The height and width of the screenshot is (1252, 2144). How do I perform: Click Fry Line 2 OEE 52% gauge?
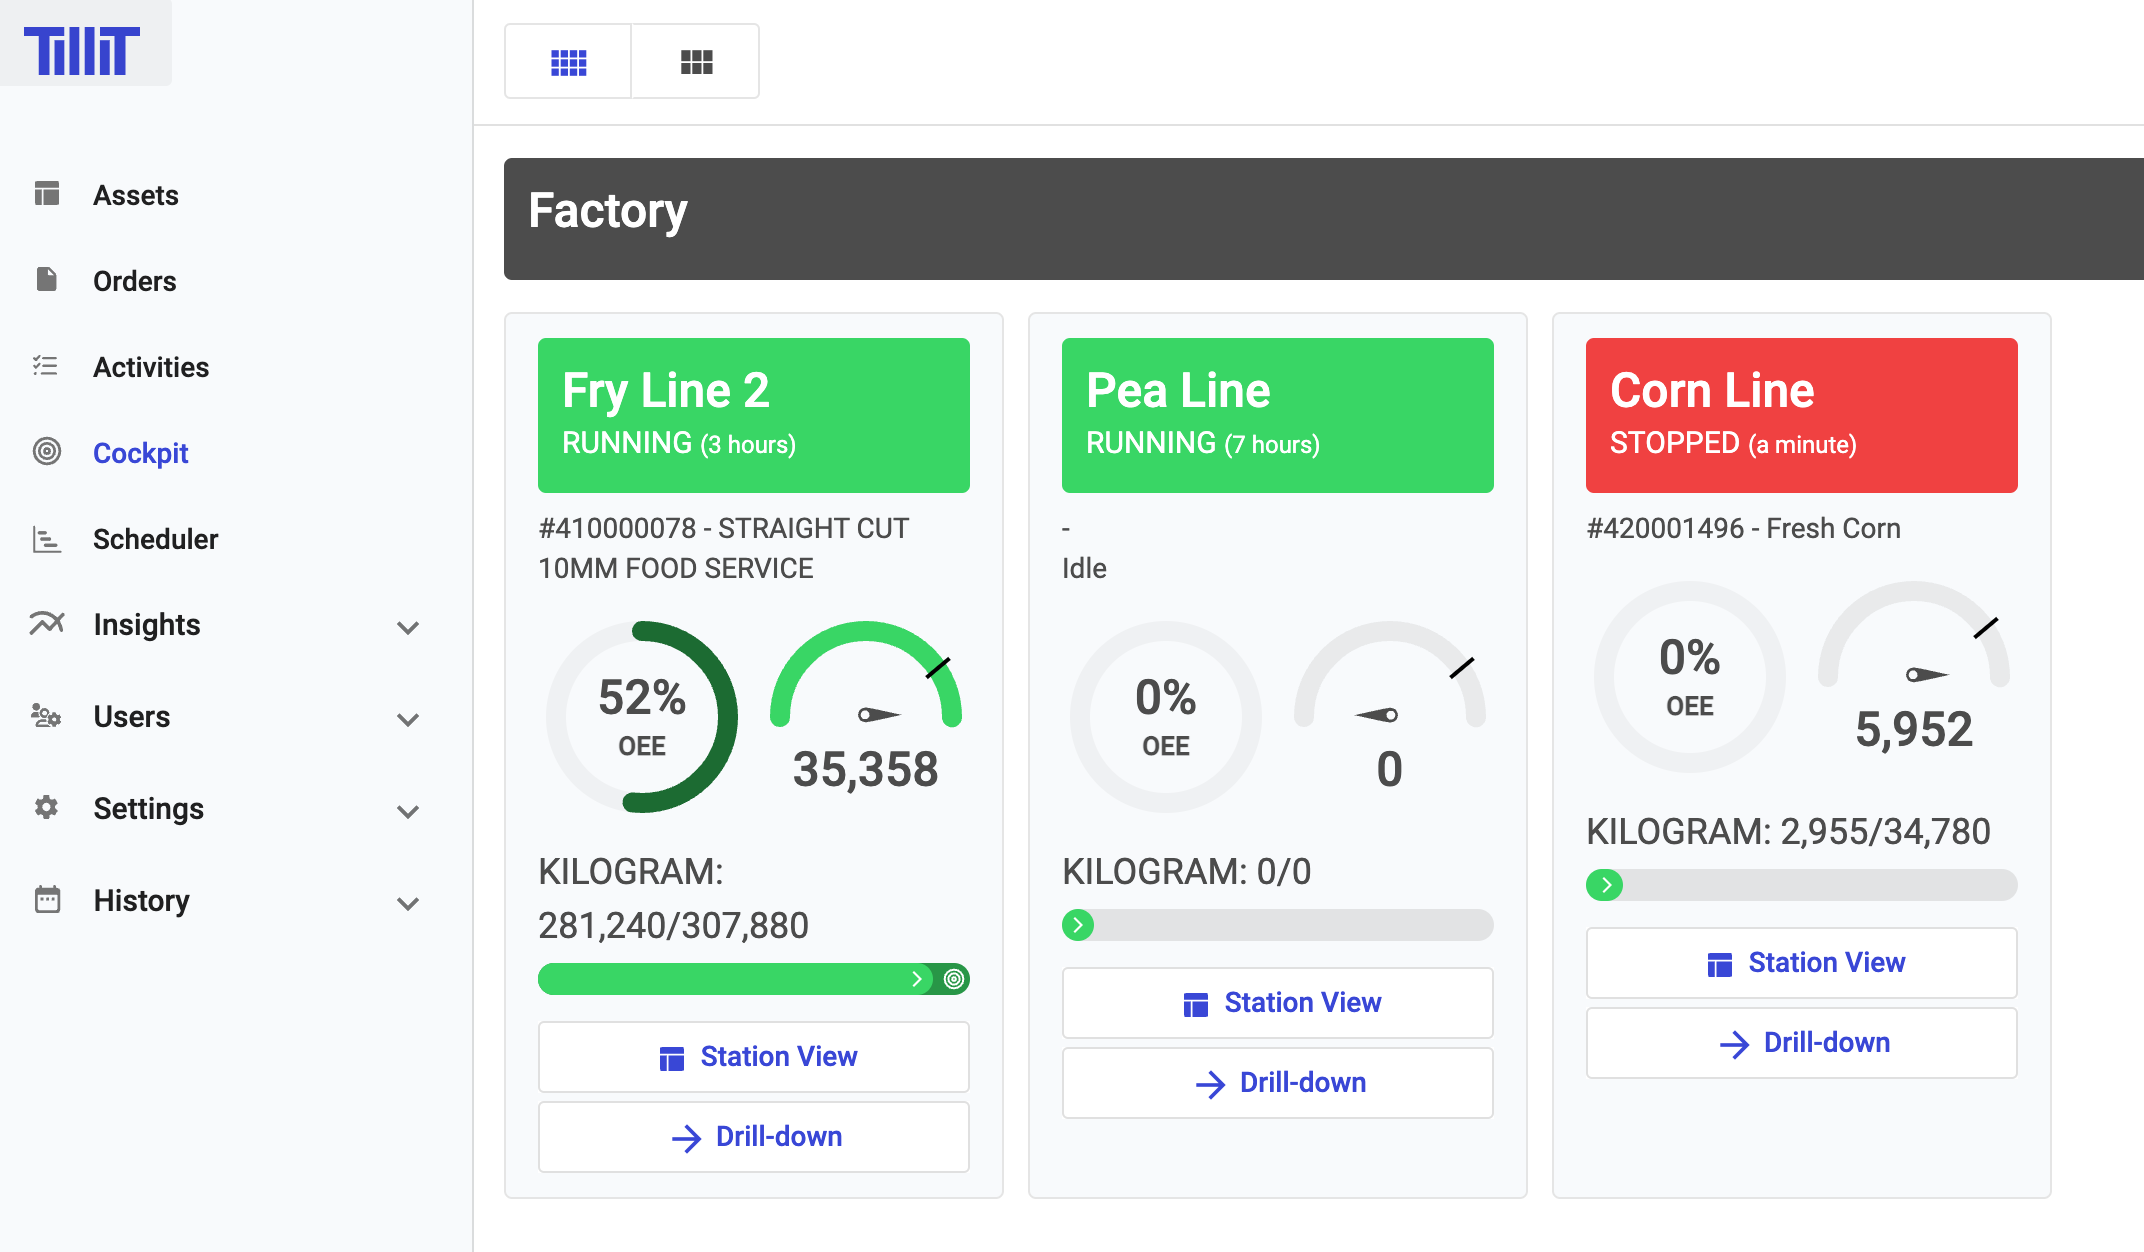(x=642, y=716)
